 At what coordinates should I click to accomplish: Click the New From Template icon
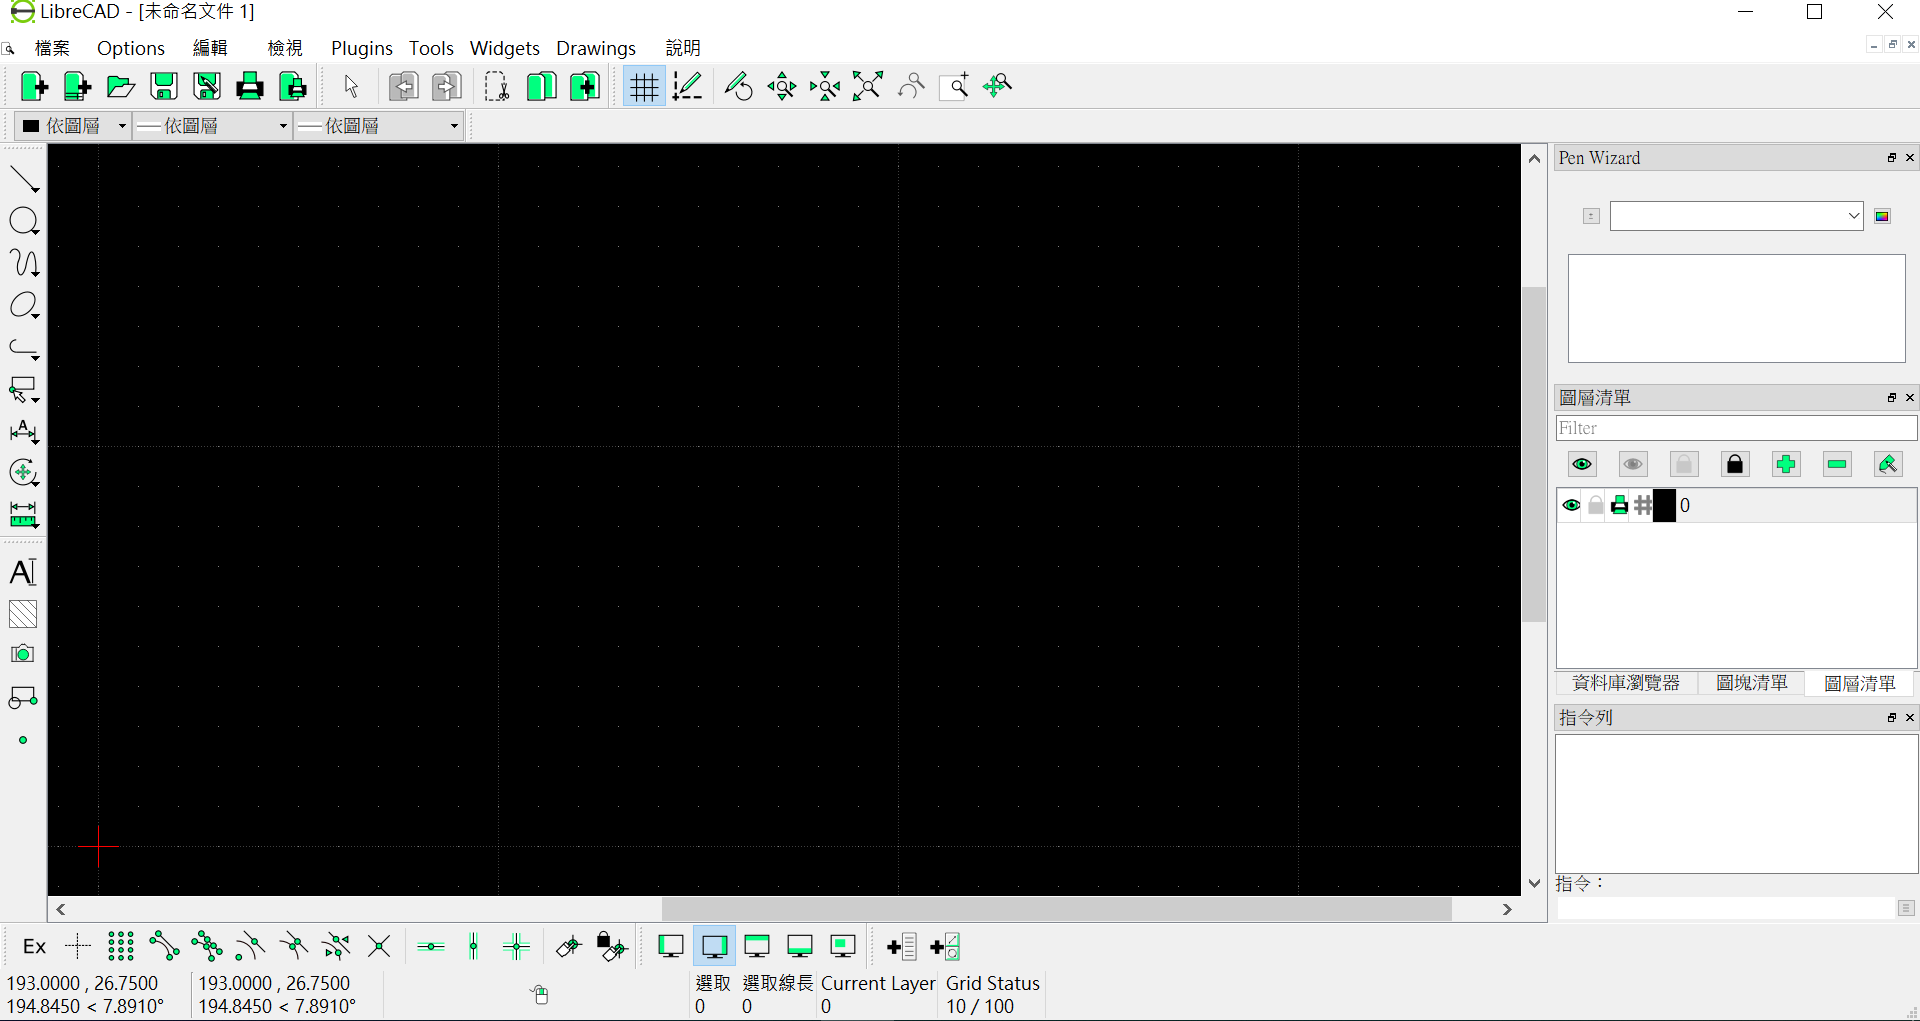click(x=78, y=87)
